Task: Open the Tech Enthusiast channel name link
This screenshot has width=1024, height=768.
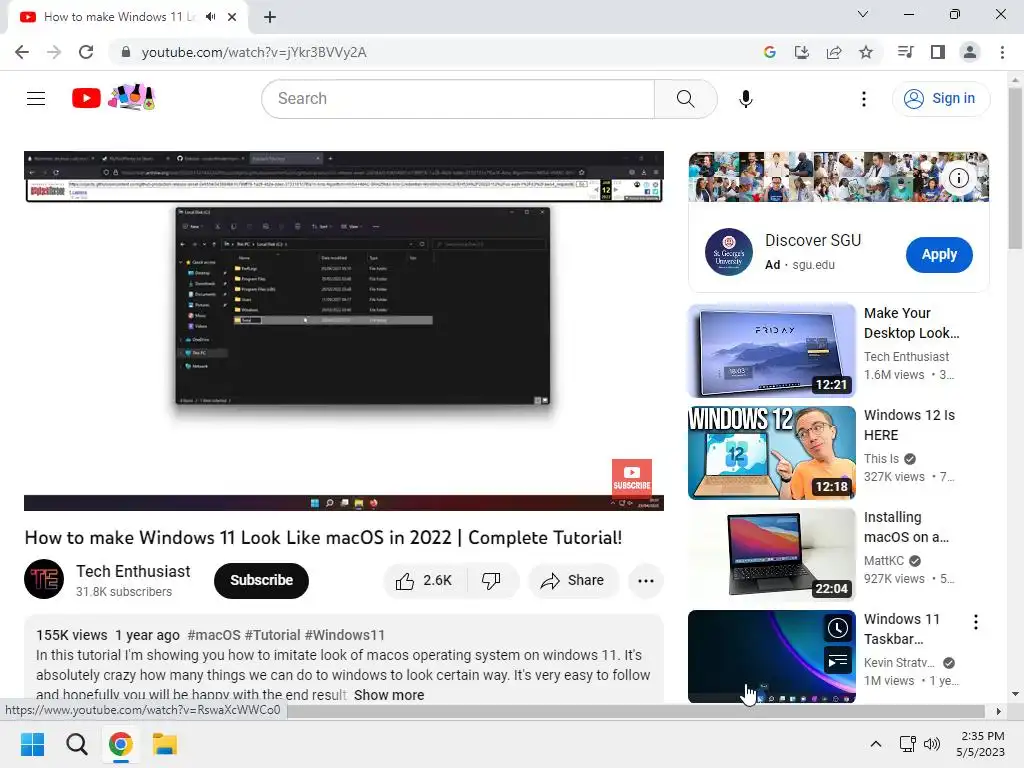Action: point(133,571)
